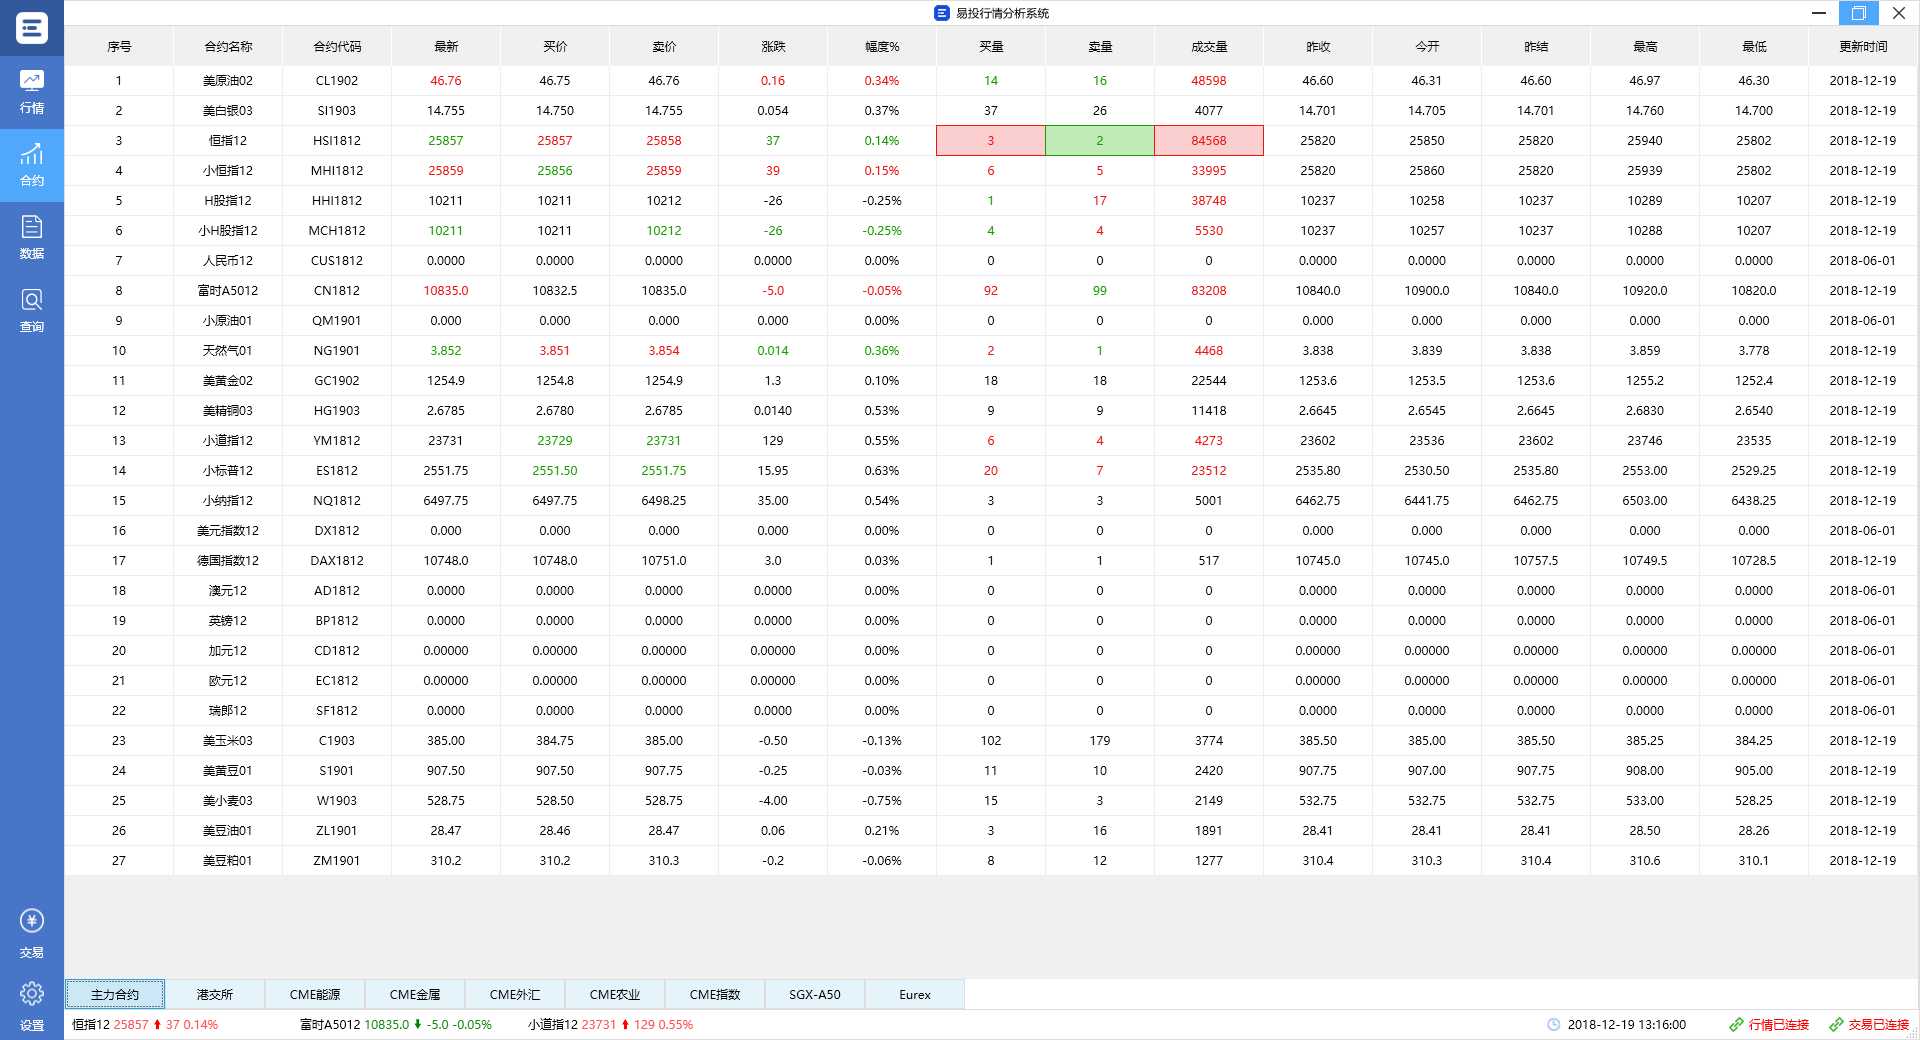Image resolution: width=1920 pixels, height=1040 pixels.
Task: Sort by the 涨跌 column header
Action: tap(773, 46)
